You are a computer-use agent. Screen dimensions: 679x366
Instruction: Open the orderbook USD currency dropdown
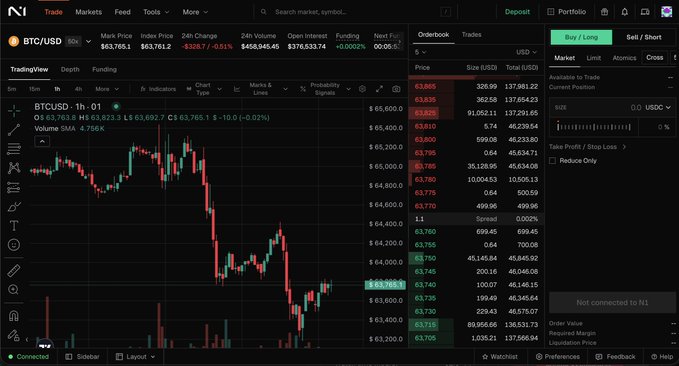[526, 52]
